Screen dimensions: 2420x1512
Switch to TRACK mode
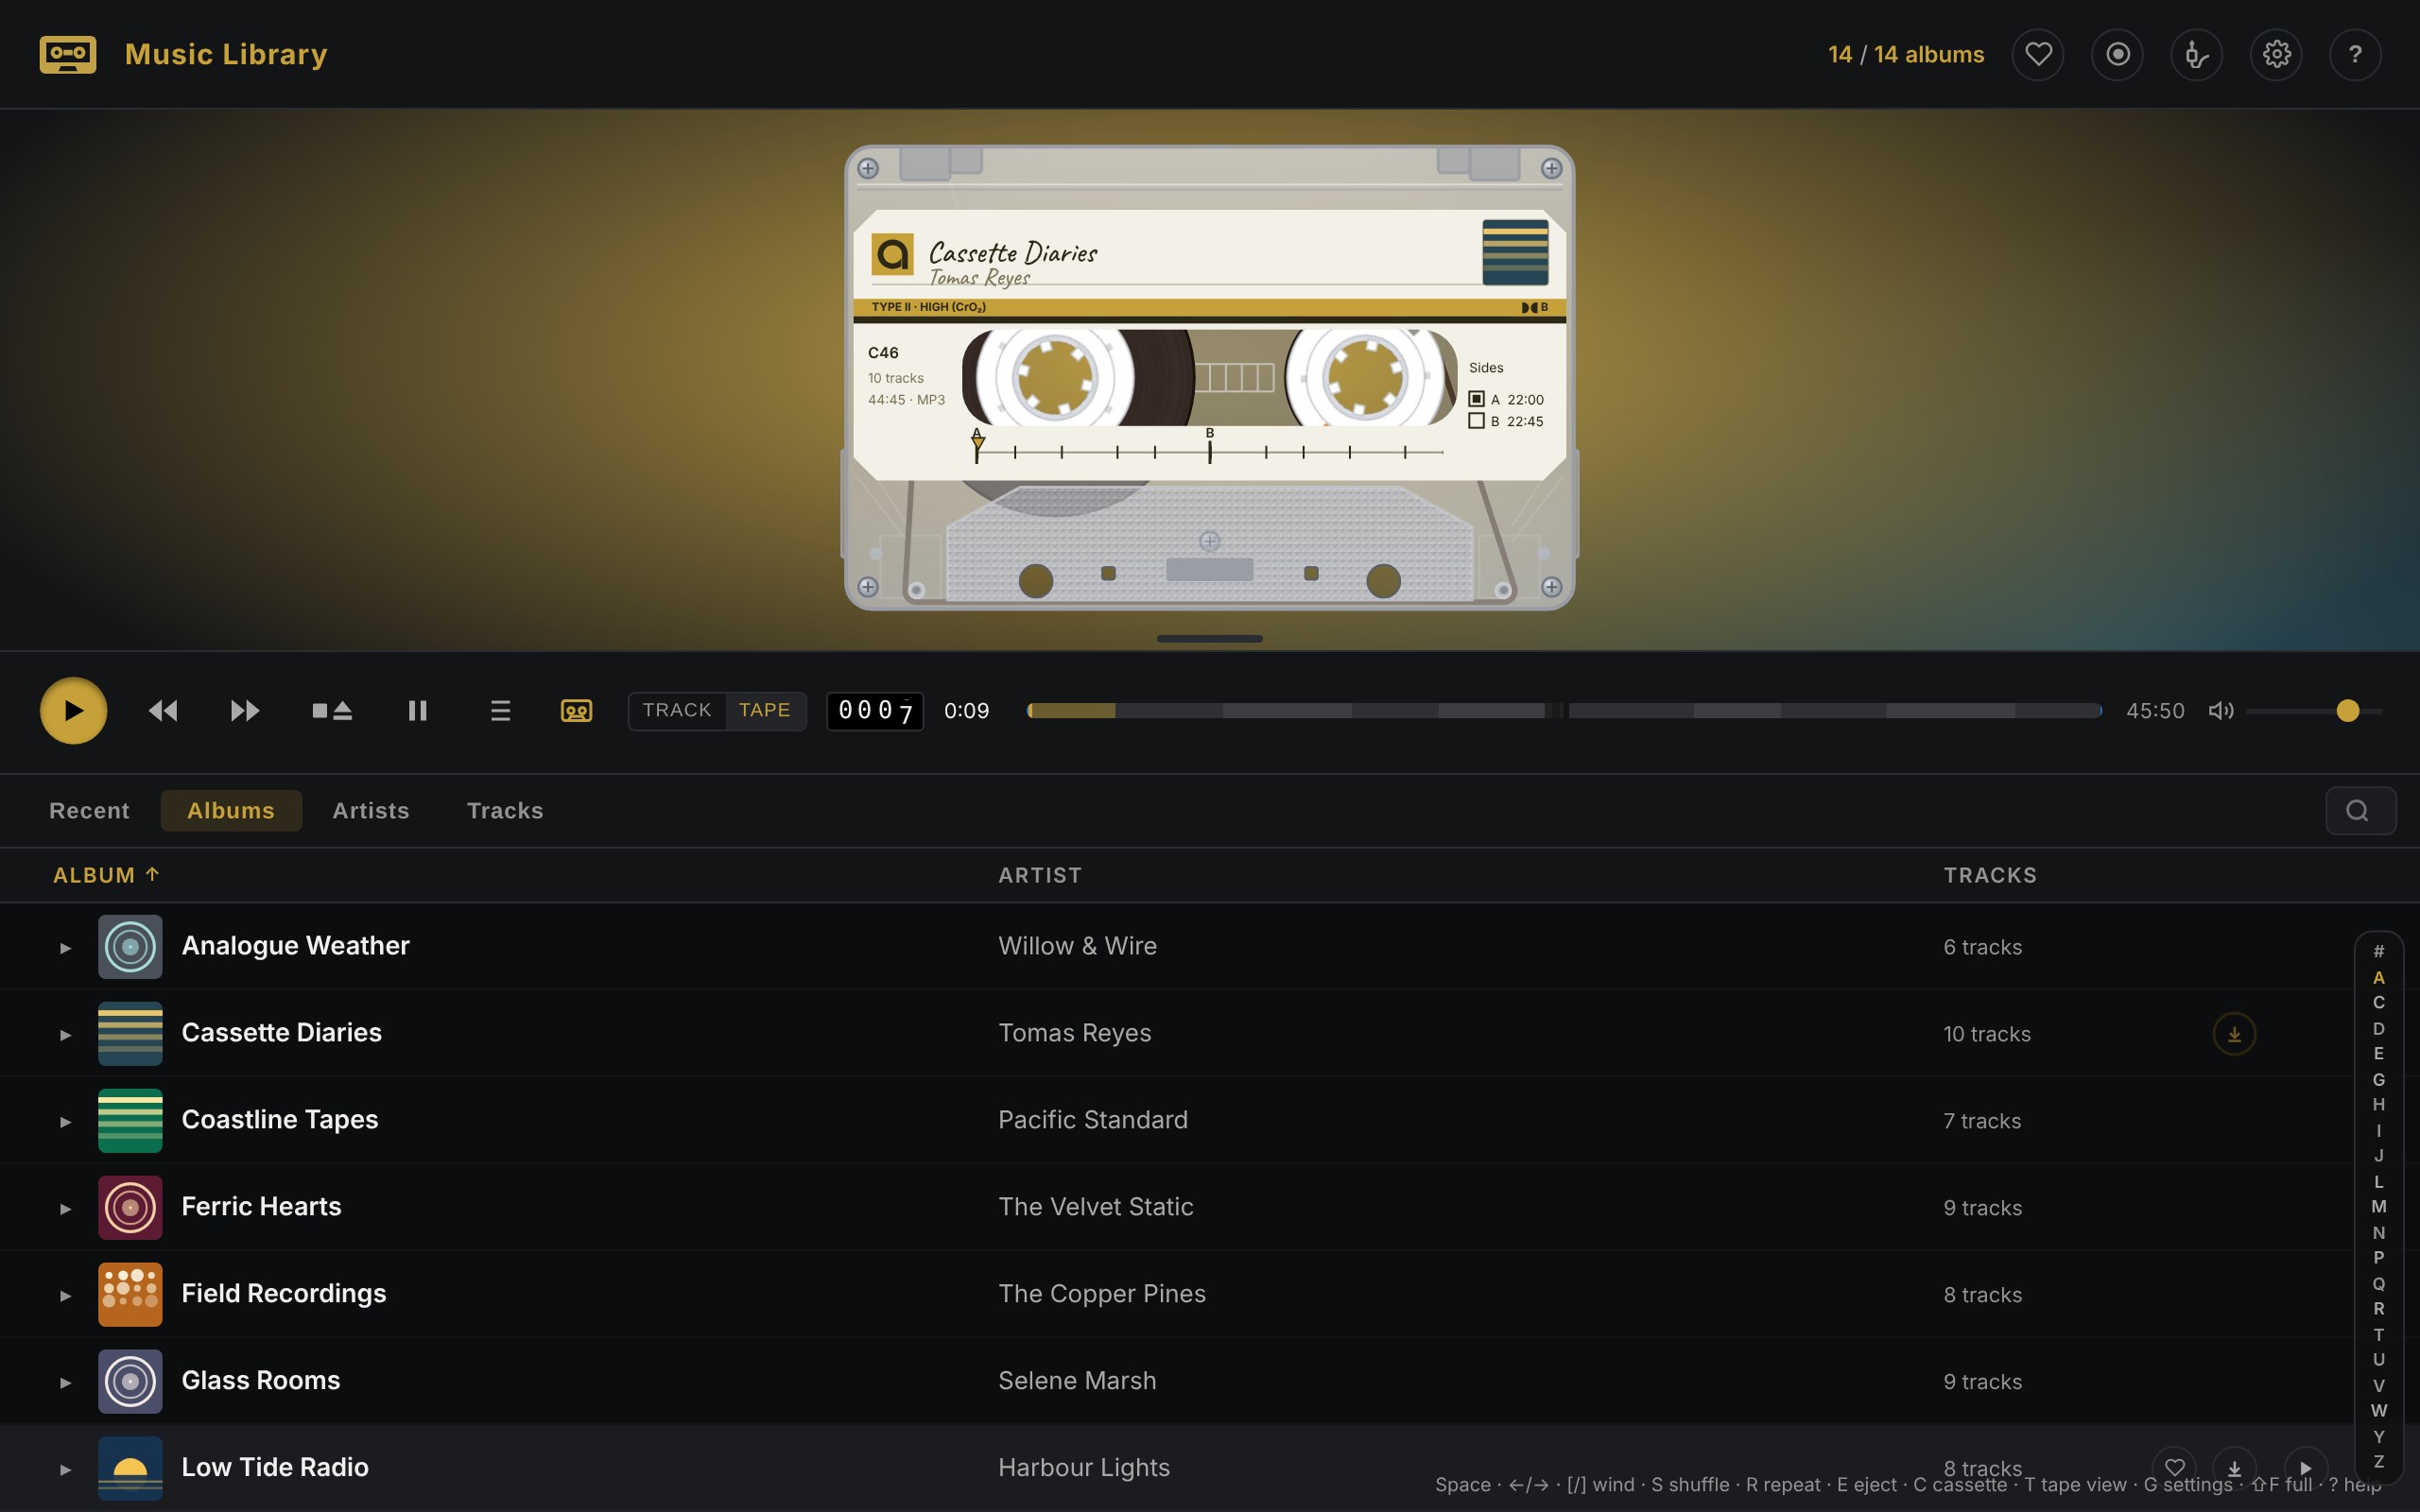[x=677, y=710]
